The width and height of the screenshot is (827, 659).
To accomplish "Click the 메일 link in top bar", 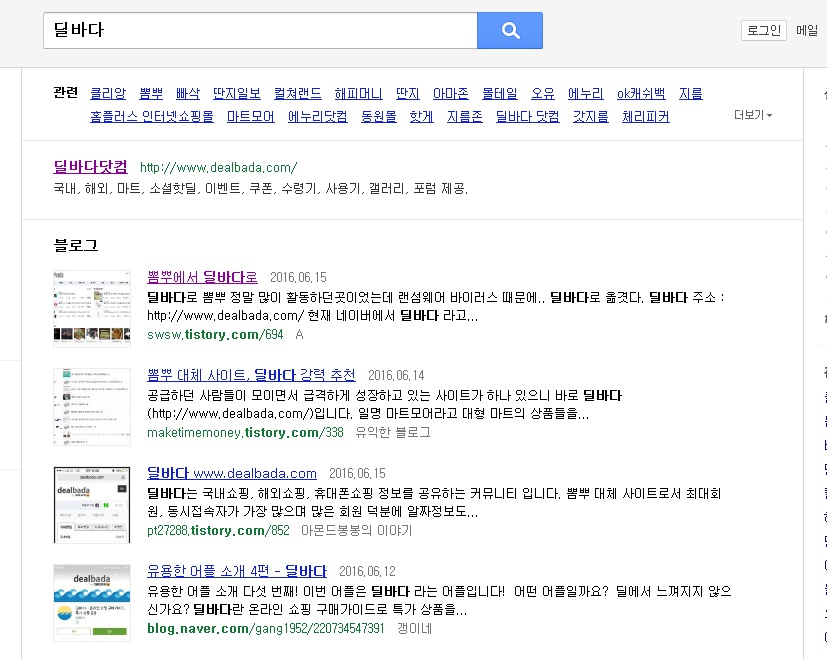I will 806,30.
